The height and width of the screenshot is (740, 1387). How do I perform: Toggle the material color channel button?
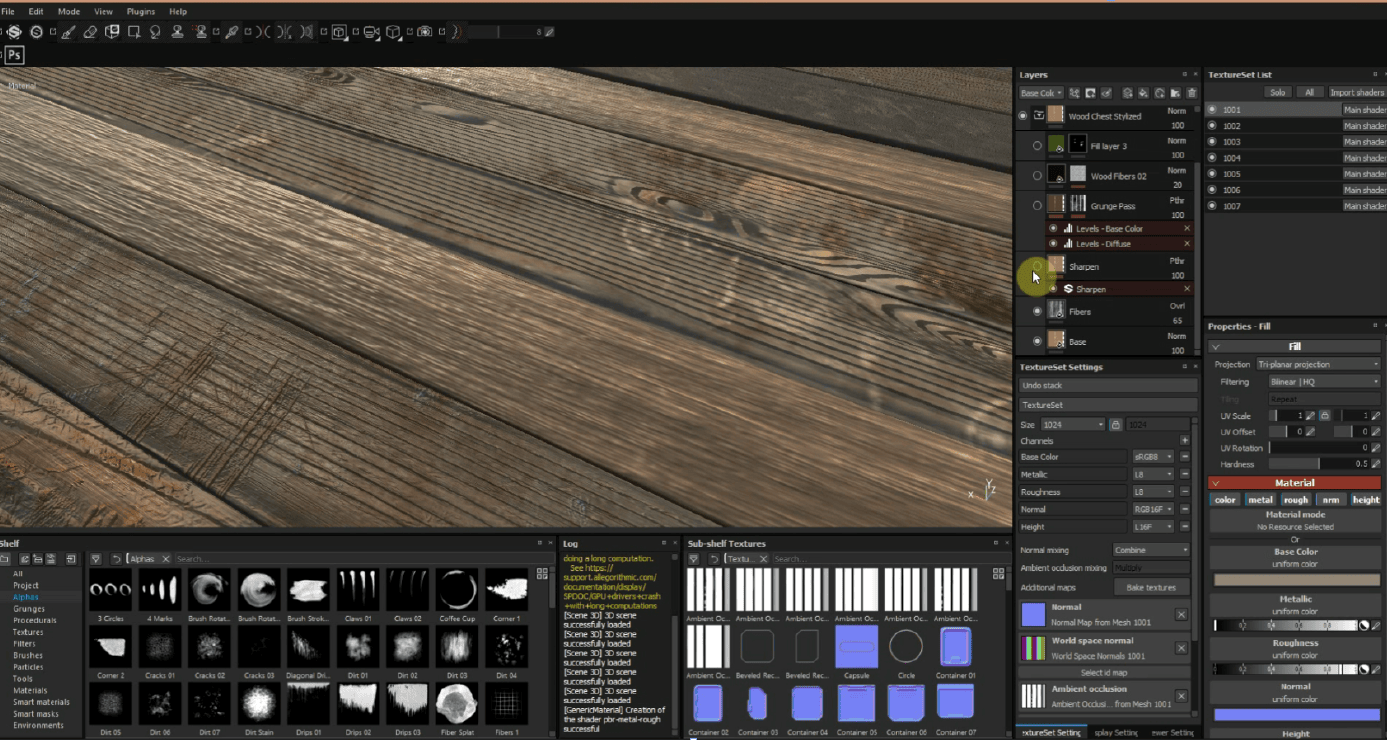1225,500
